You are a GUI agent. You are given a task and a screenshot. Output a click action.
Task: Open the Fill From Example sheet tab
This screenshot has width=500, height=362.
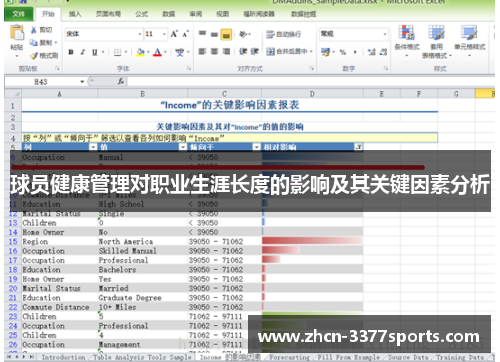coord(349,357)
